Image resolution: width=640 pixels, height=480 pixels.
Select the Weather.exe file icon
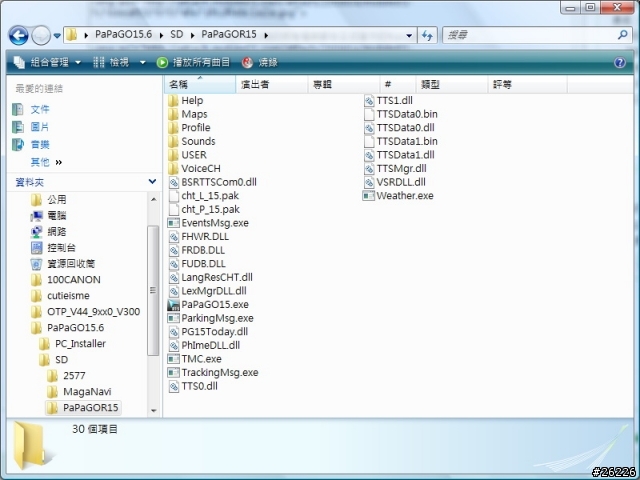[x=369, y=196]
